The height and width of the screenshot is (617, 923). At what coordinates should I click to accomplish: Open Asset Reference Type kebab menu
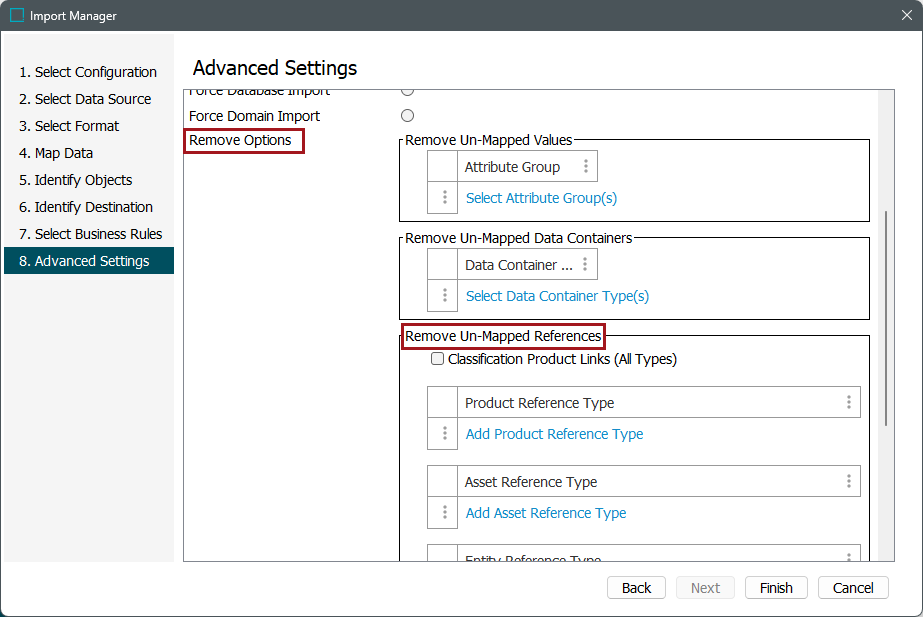pos(848,482)
